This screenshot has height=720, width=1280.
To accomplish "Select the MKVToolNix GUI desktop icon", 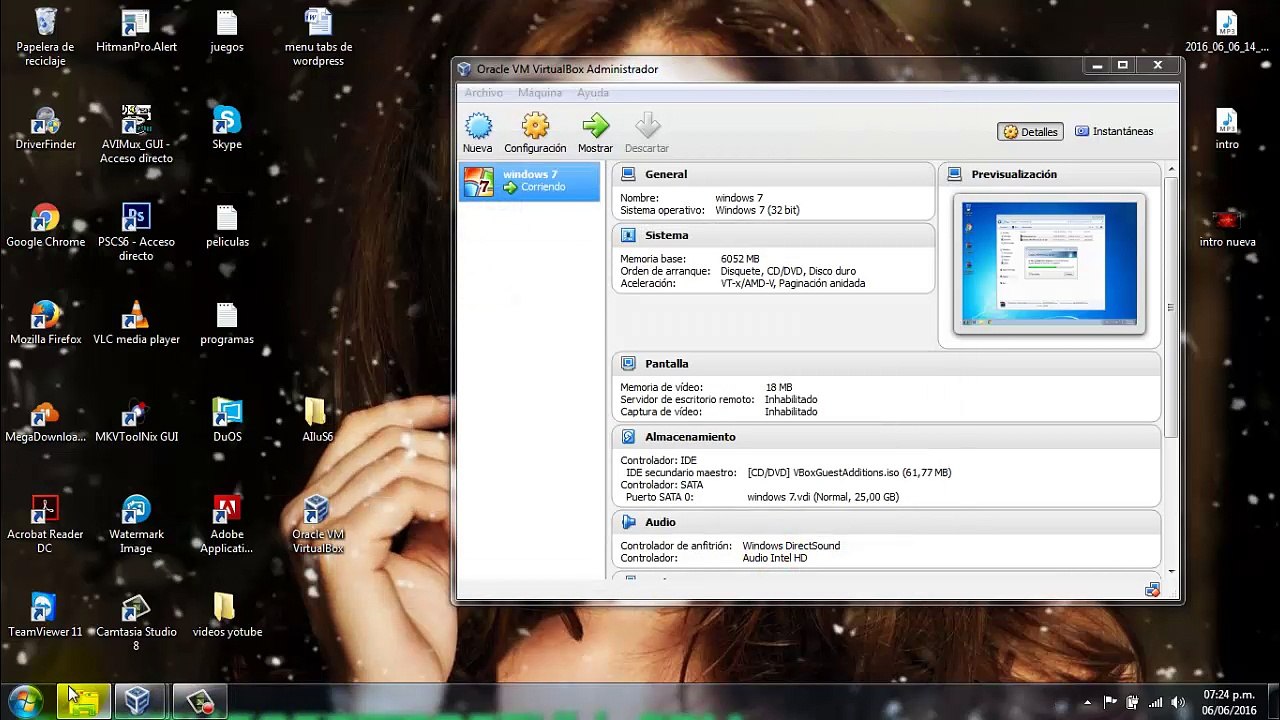I will pos(136,412).
